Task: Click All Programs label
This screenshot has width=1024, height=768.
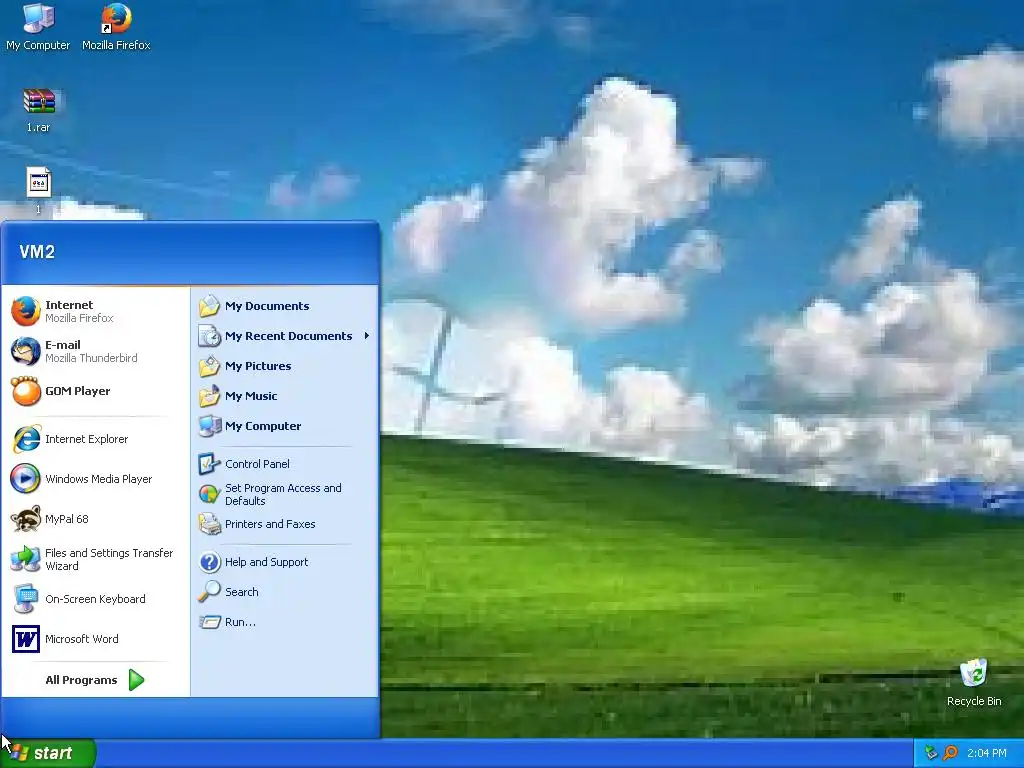Action: 81,680
